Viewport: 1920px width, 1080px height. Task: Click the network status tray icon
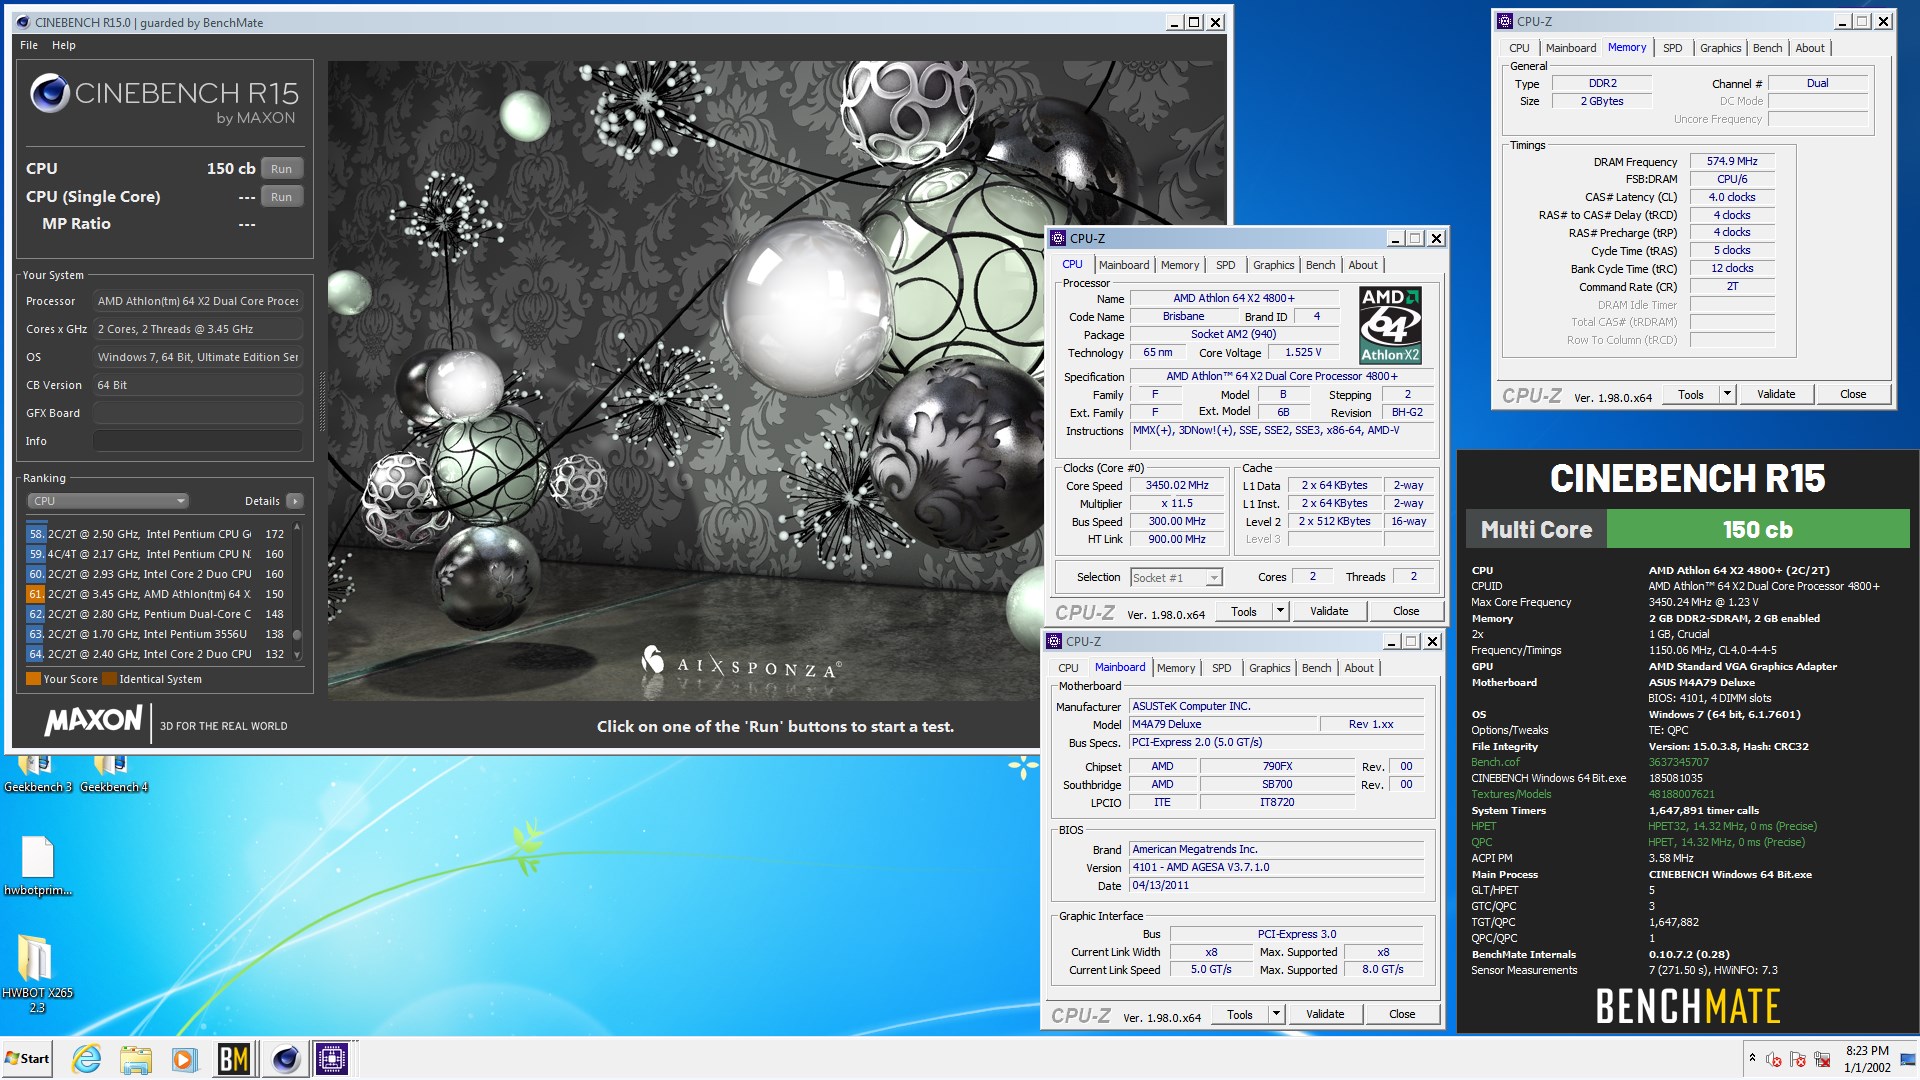1822,1059
